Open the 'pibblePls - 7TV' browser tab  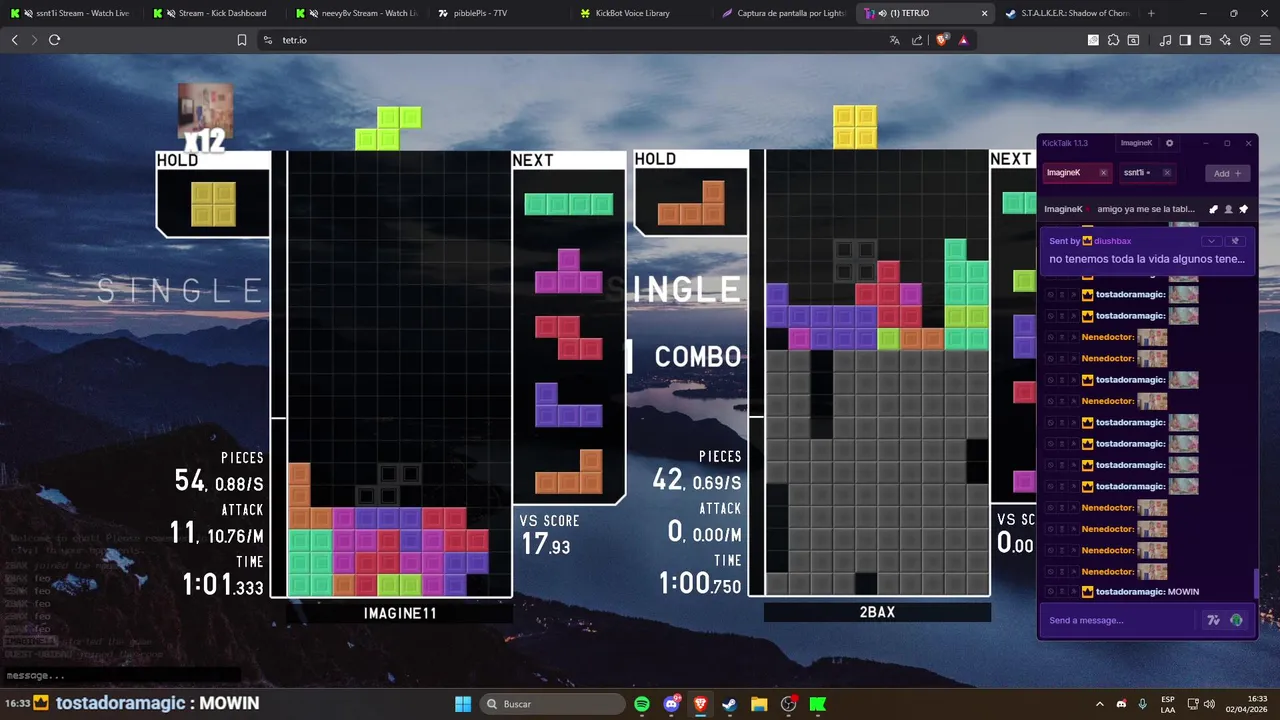pyautogui.click(x=500, y=13)
